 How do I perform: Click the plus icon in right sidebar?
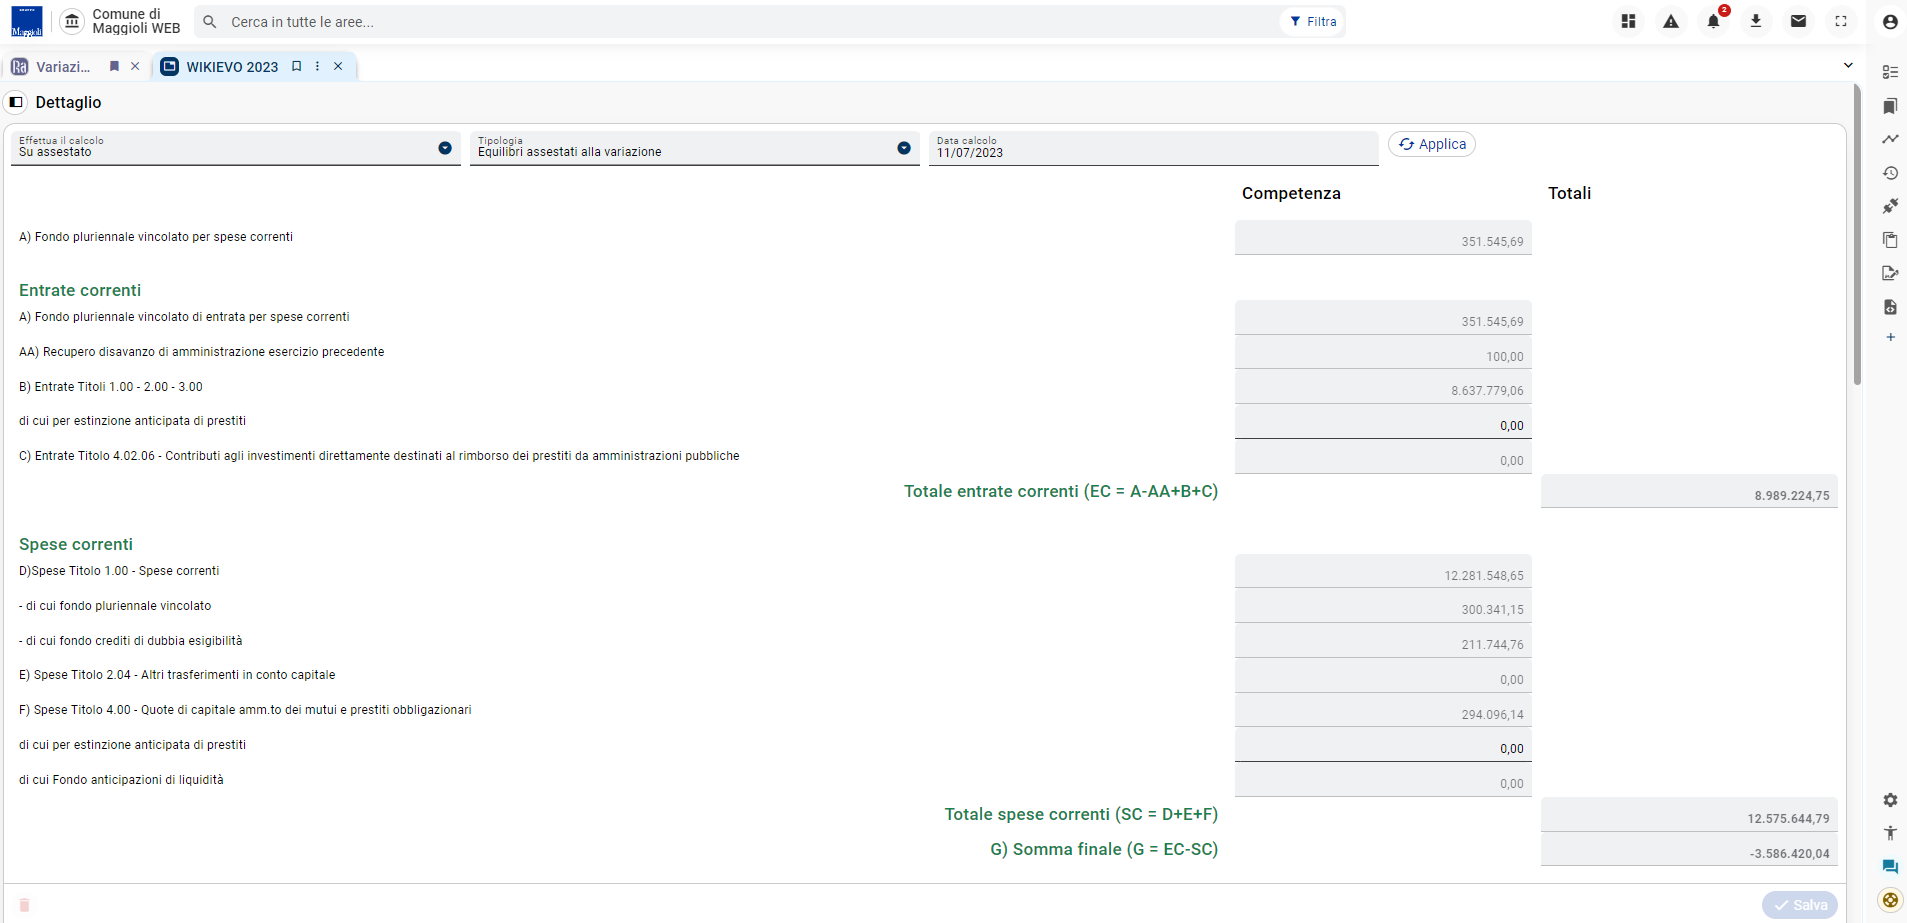(1890, 338)
